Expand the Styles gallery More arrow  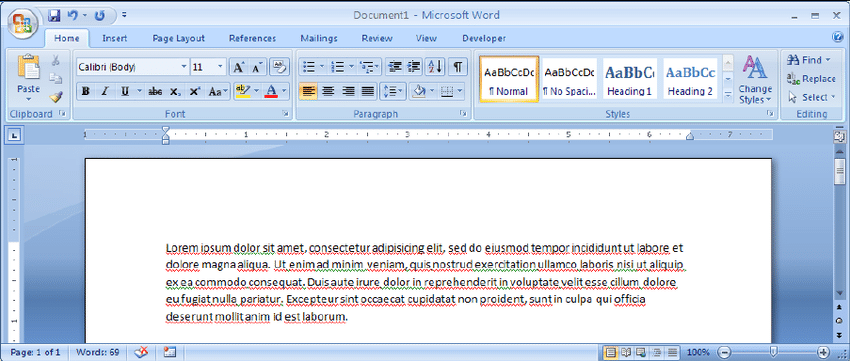click(727, 95)
